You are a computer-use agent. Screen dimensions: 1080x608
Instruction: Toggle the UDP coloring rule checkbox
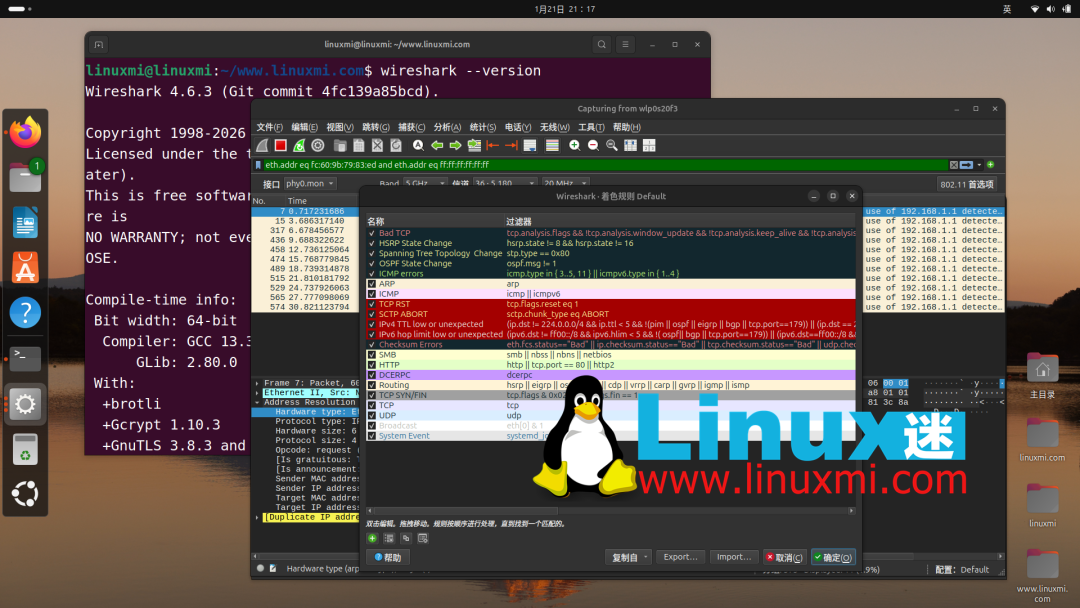(x=371, y=416)
